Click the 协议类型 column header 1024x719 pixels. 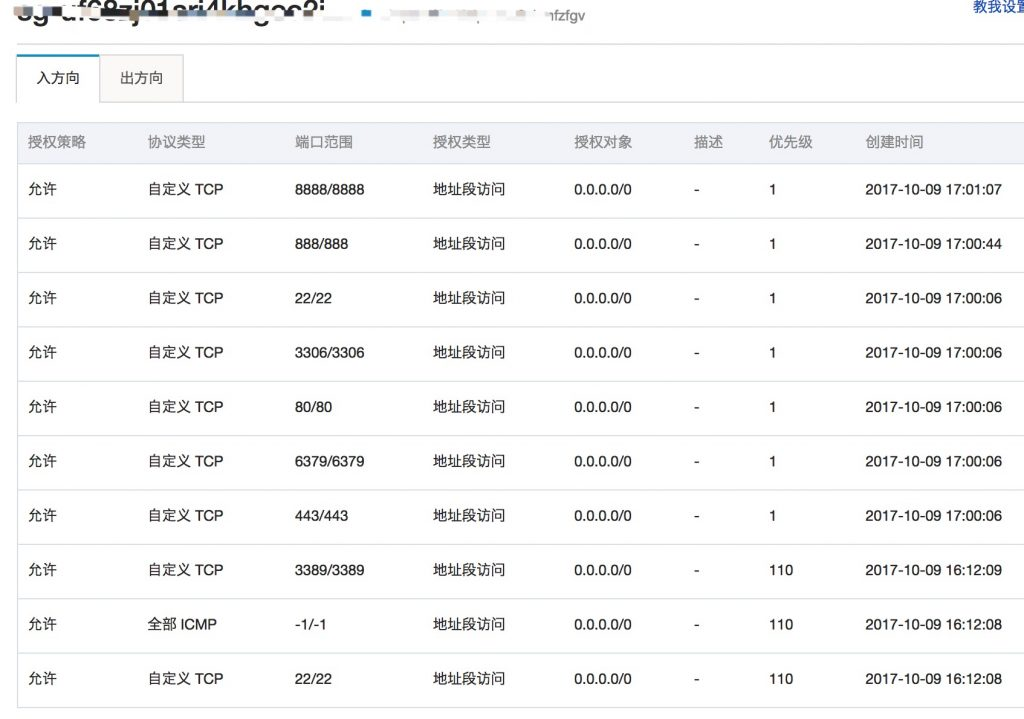pyautogui.click(x=176, y=142)
